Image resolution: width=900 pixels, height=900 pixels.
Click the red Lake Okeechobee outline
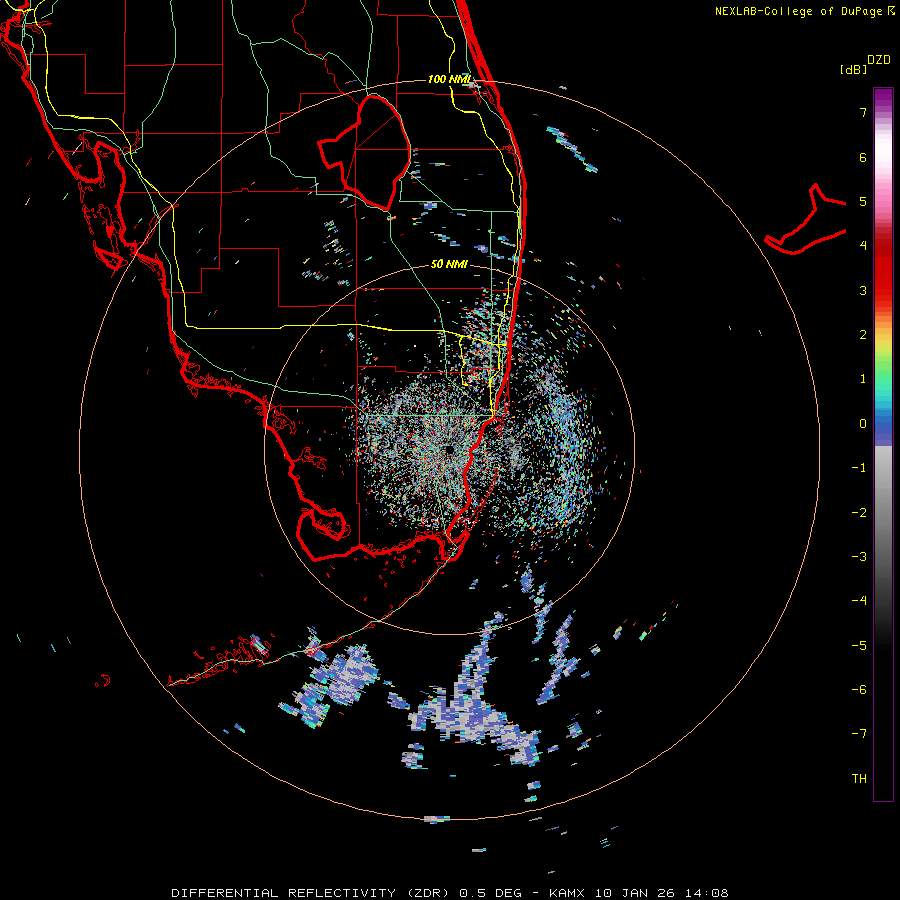pyautogui.click(x=366, y=153)
